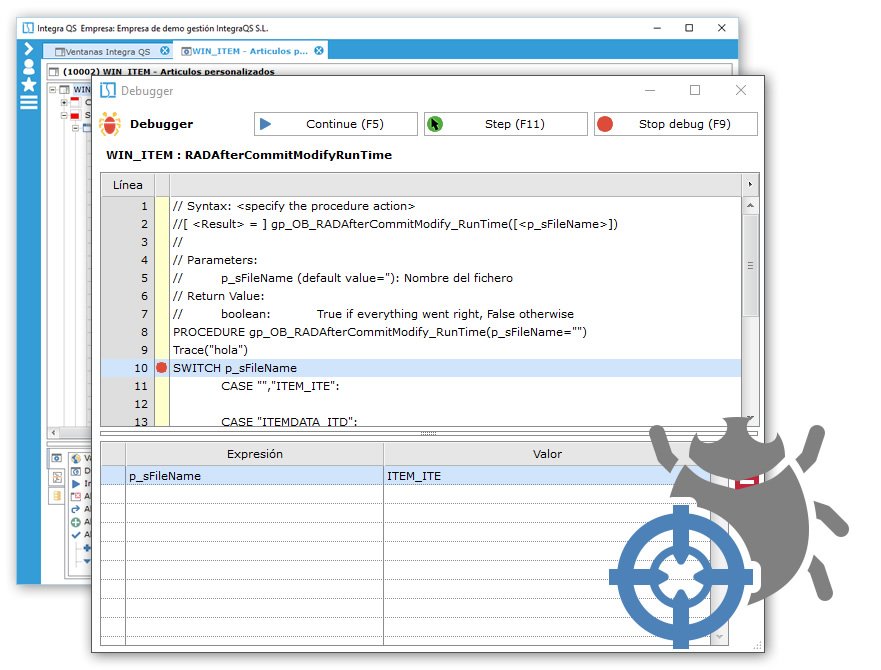
Task: Click the Step (F11) button
Action: click(x=506, y=124)
